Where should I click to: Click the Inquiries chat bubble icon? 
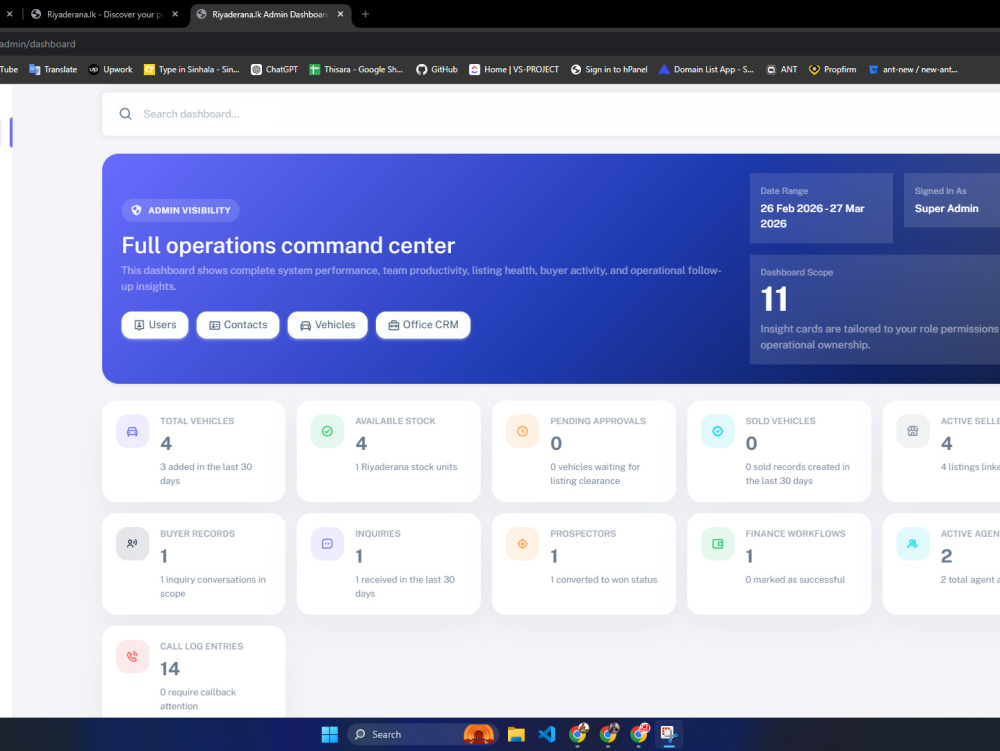327,544
